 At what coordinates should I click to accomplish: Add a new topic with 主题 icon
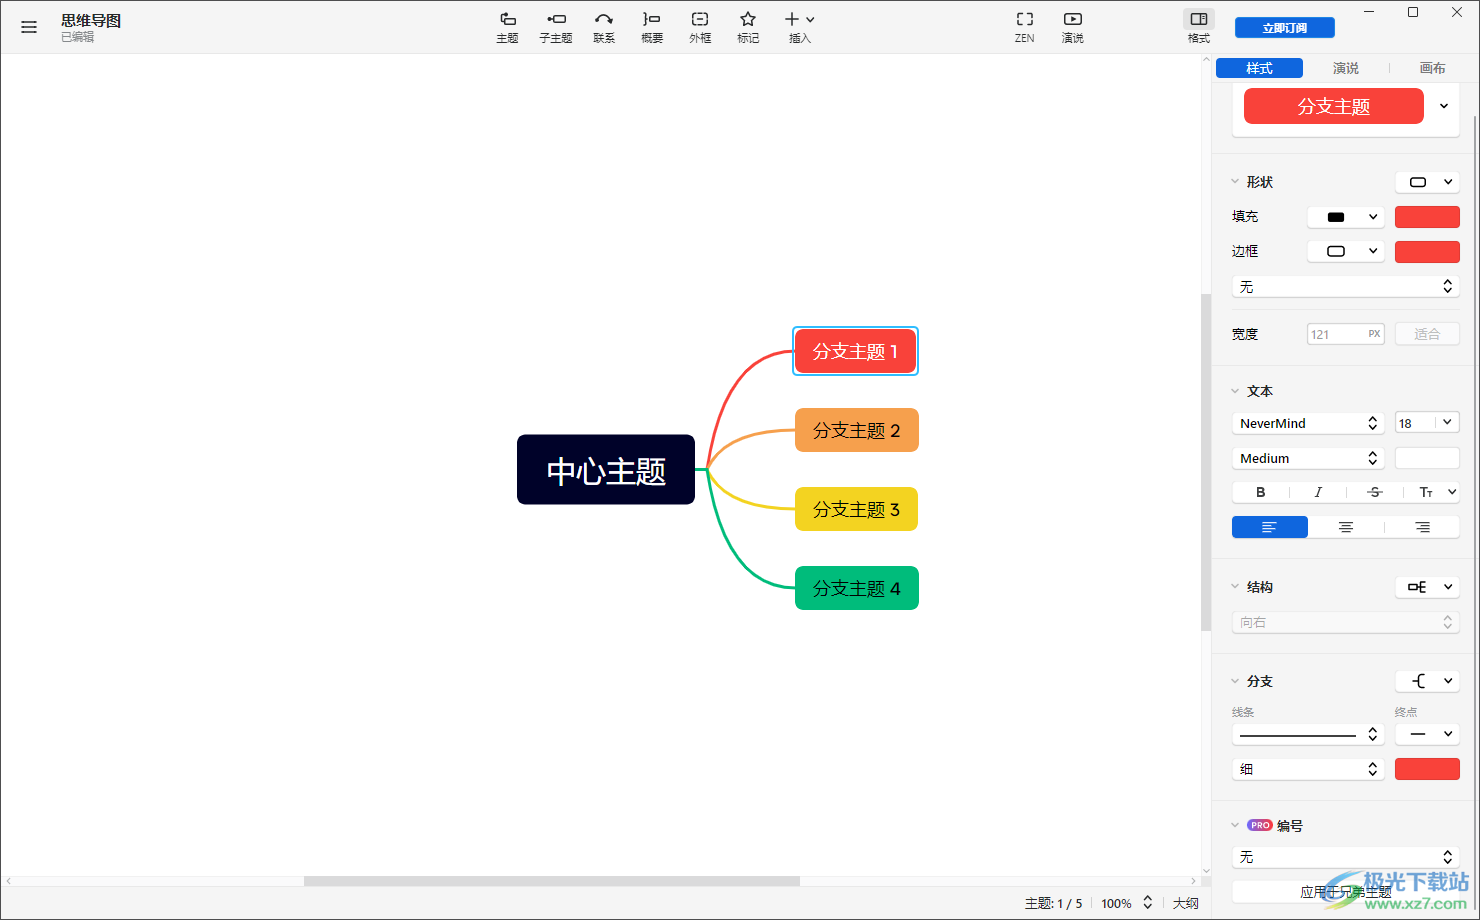coord(508,27)
